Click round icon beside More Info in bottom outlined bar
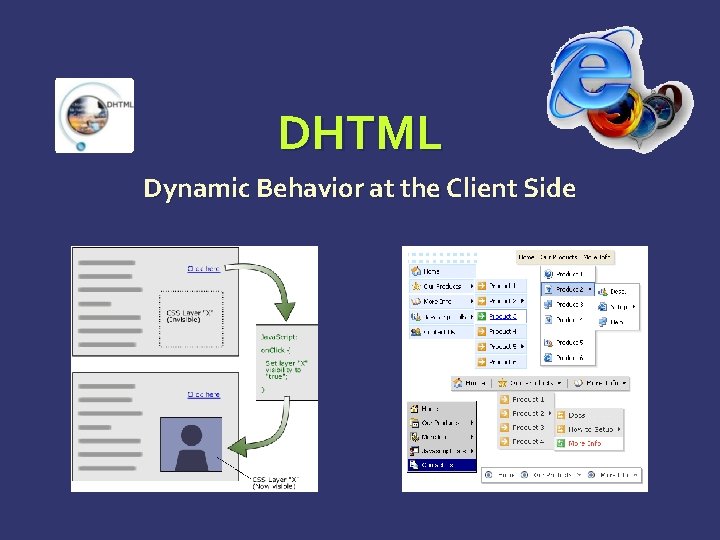This screenshot has height=540, width=720. click(x=591, y=475)
